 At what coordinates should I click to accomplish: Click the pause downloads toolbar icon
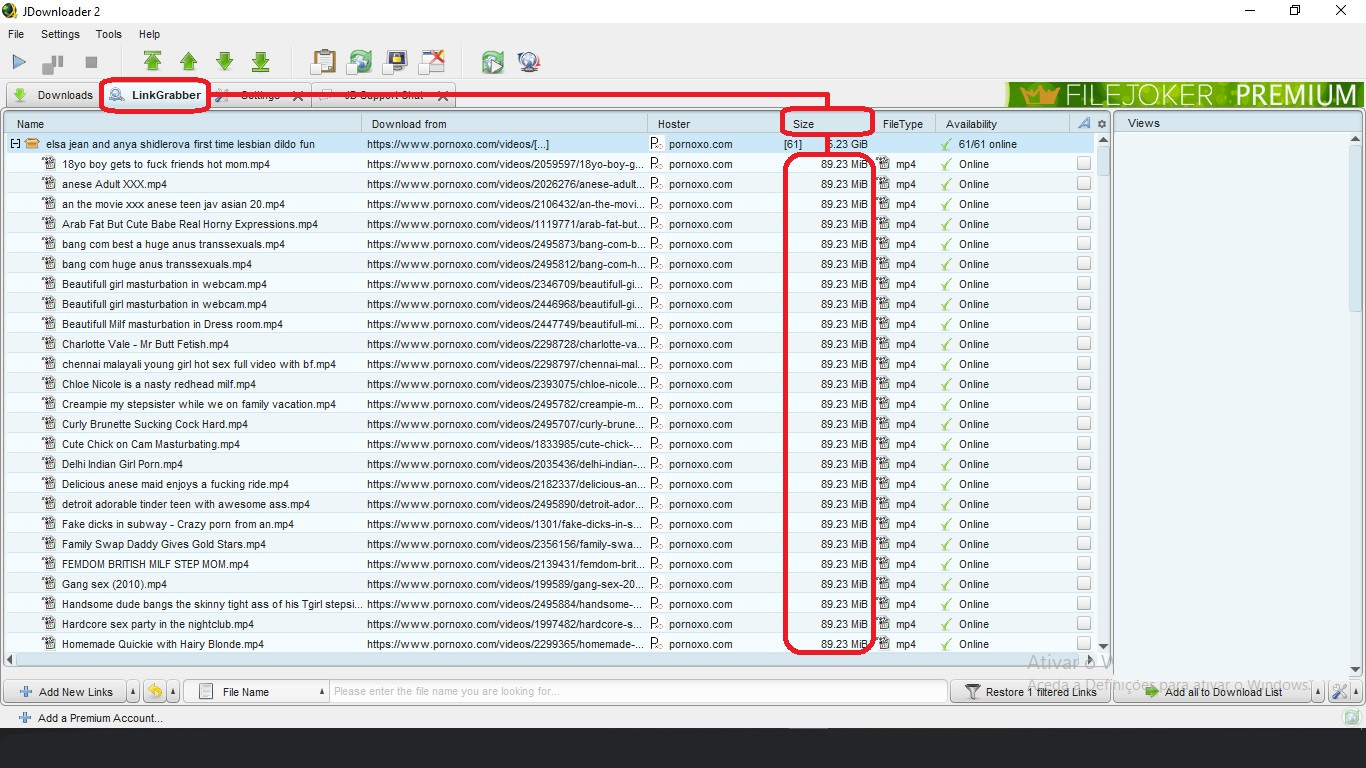[x=53, y=63]
